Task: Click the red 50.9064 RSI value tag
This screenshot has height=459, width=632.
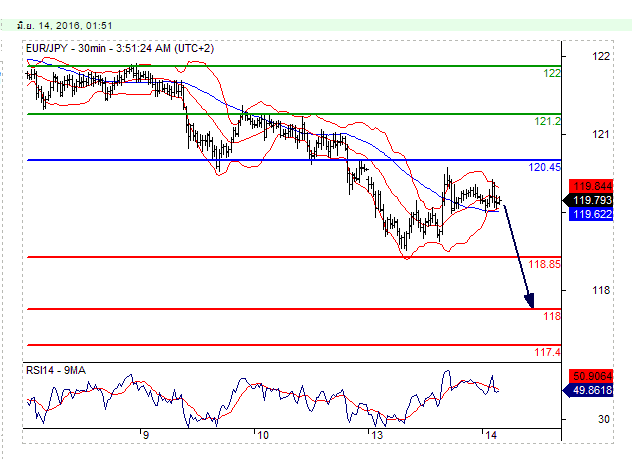Action: (x=591, y=376)
